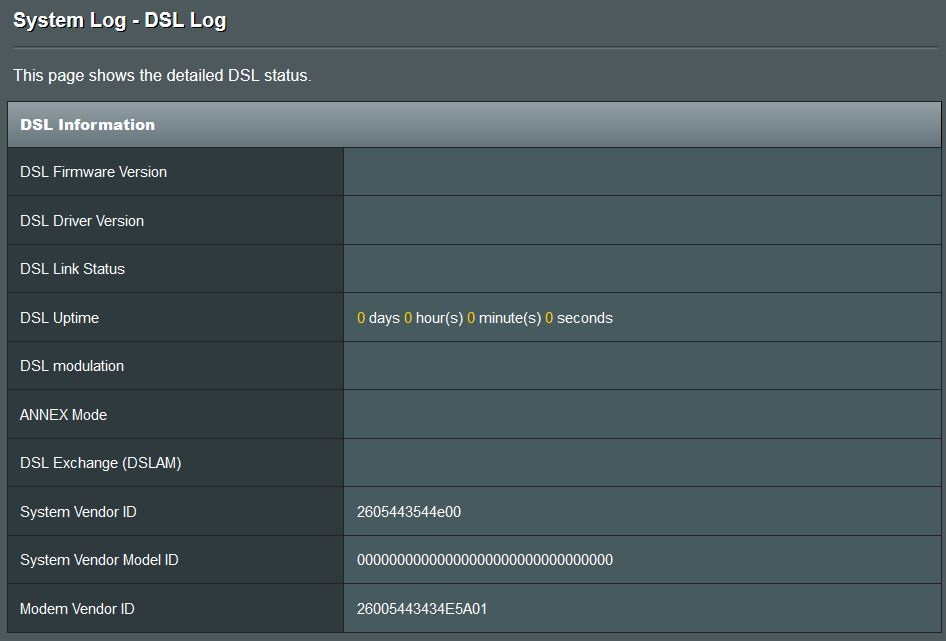Click the DSL Firmware Version row label
The image size is (946, 641).
tap(92, 171)
